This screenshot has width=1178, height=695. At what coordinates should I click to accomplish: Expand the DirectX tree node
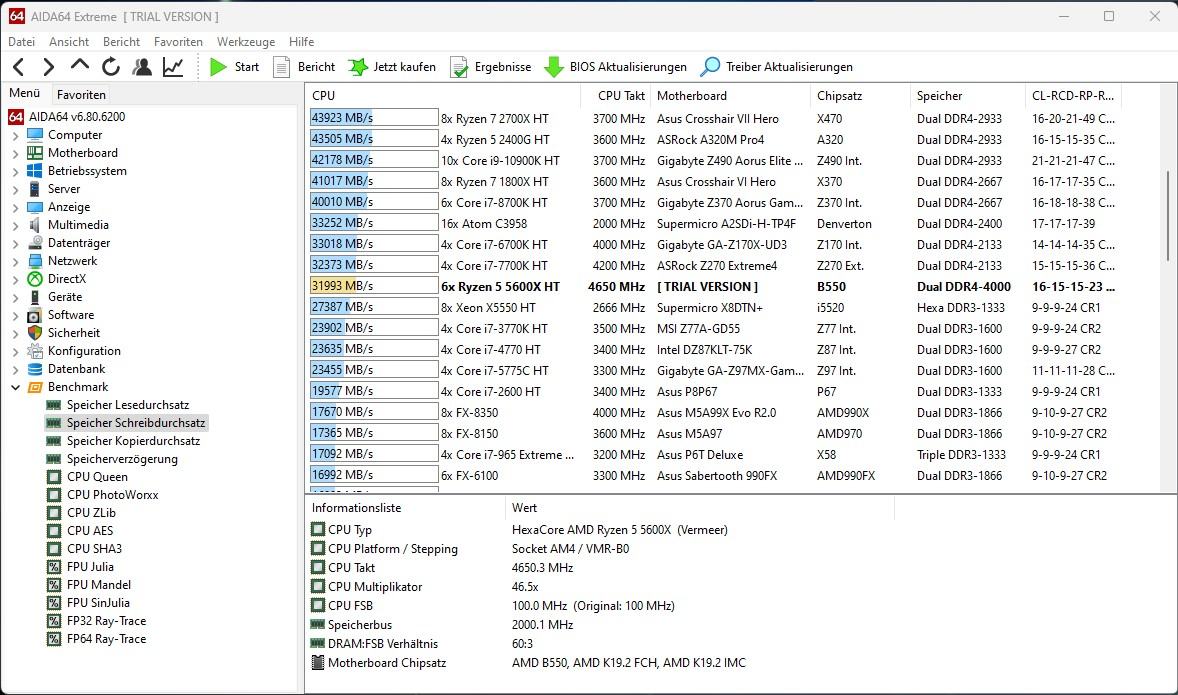pos(16,280)
